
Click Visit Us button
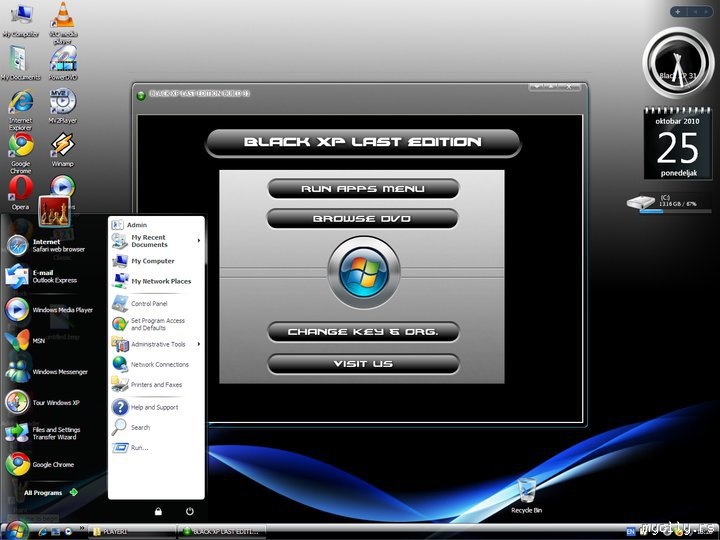[x=363, y=364]
